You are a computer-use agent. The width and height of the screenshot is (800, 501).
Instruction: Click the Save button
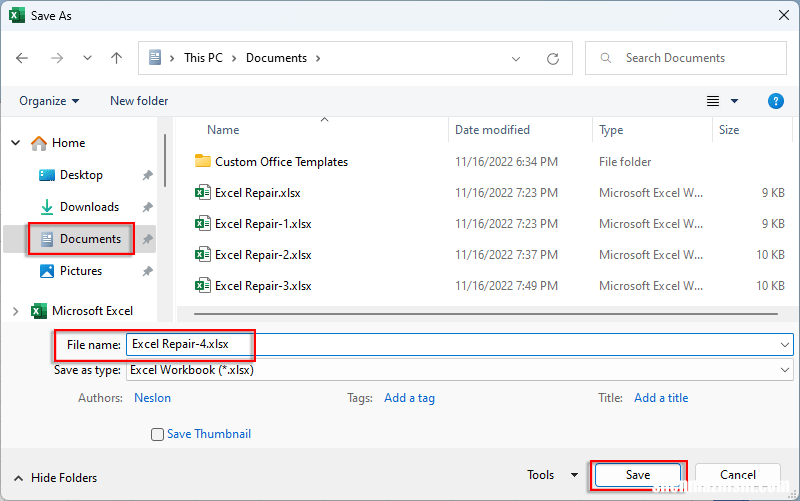pyautogui.click(x=638, y=475)
